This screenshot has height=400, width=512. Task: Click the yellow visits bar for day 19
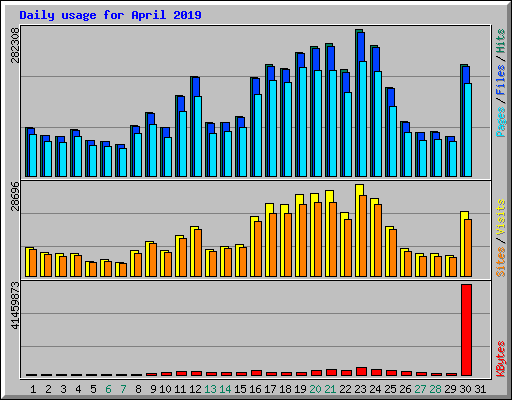299,235
